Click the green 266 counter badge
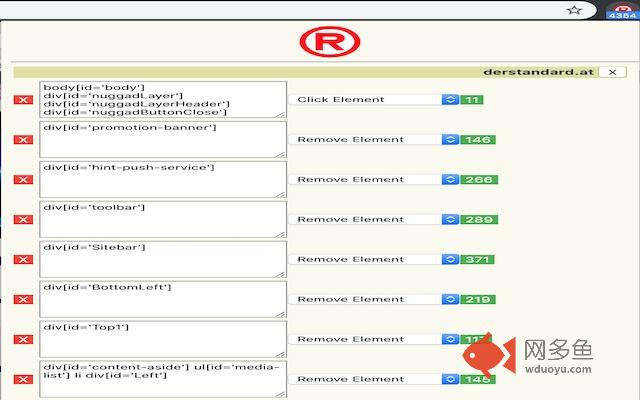 479,180
